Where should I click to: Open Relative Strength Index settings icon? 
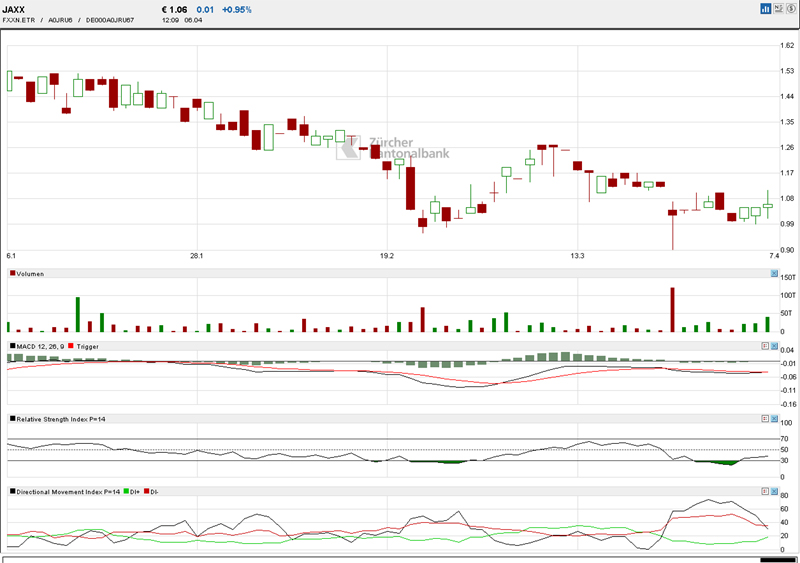pos(764,418)
